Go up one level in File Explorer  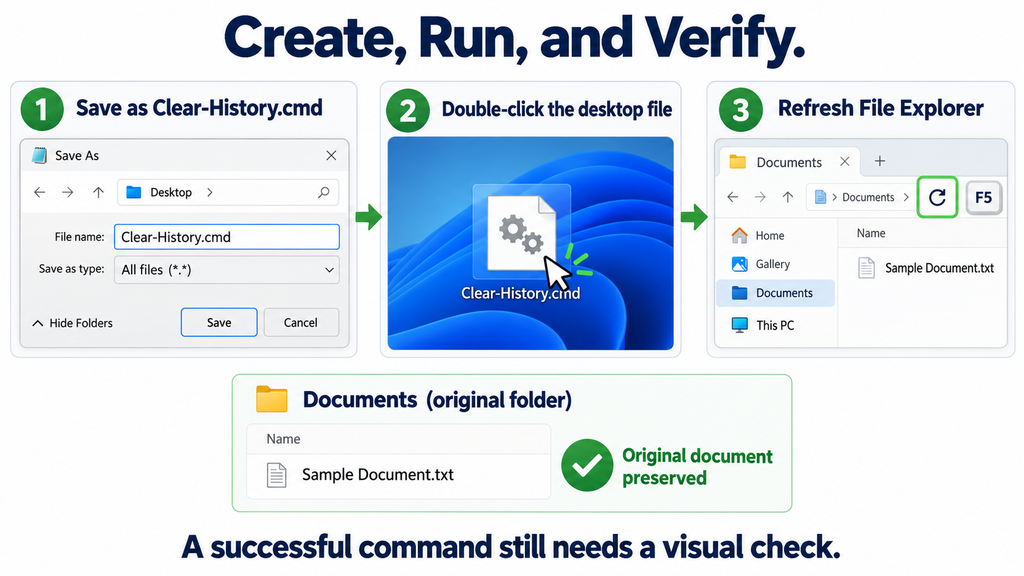(788, 197)
